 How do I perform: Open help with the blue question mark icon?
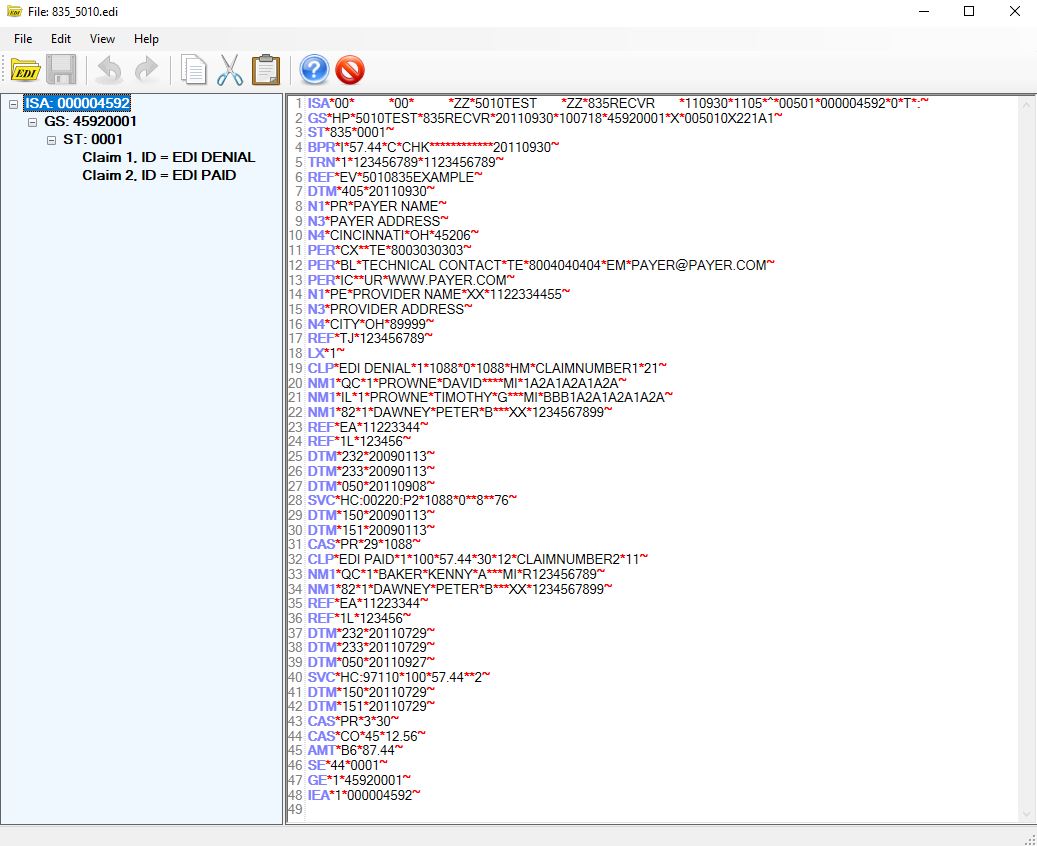pyautogui.click(x=314, y=69)
